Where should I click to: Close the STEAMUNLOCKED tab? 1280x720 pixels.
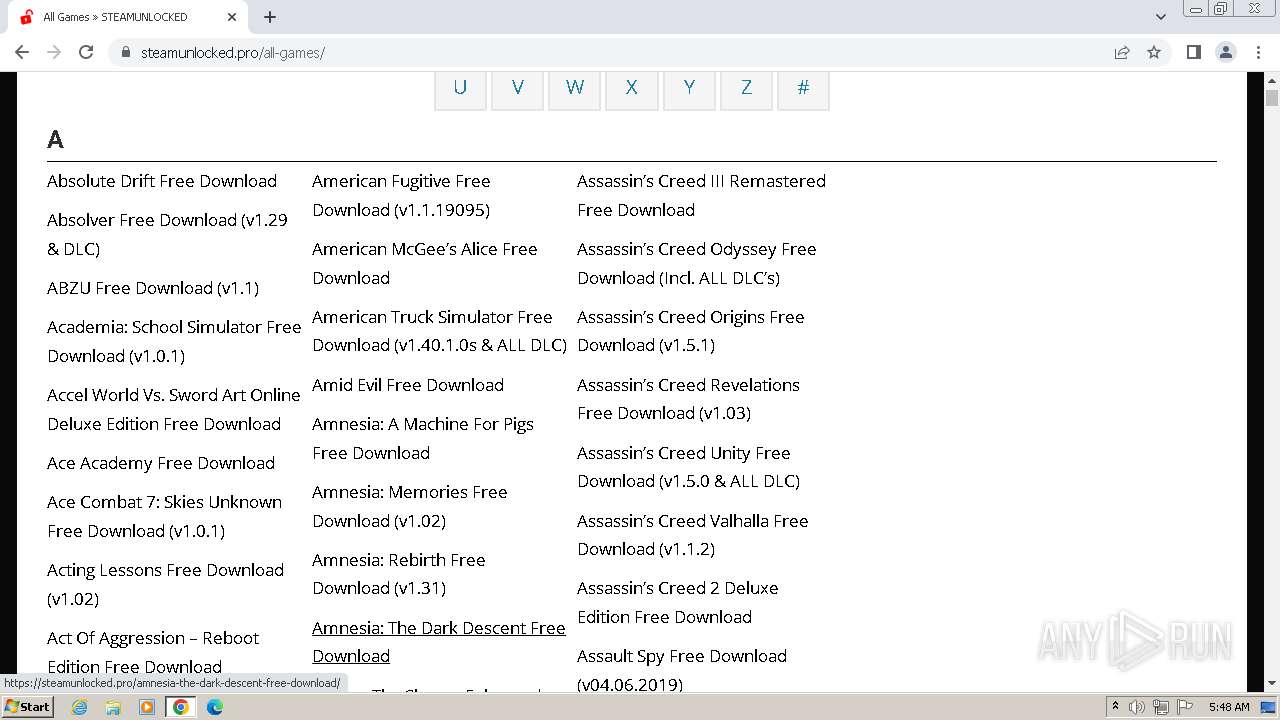(232, 17)
